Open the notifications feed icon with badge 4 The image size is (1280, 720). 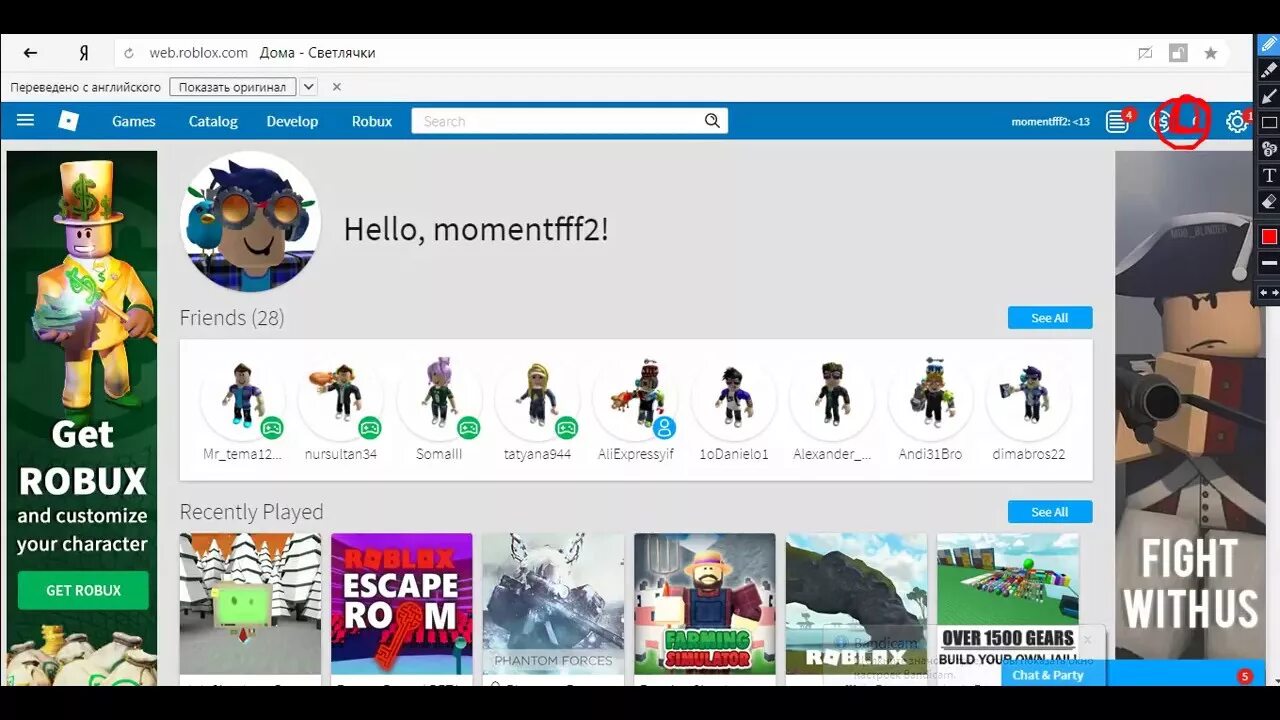tap(1118, 122)
